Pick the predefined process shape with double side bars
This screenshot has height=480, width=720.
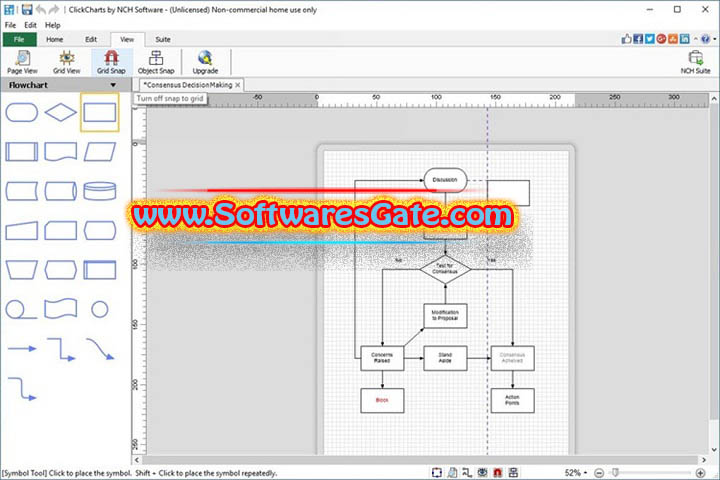coord(22,152)
